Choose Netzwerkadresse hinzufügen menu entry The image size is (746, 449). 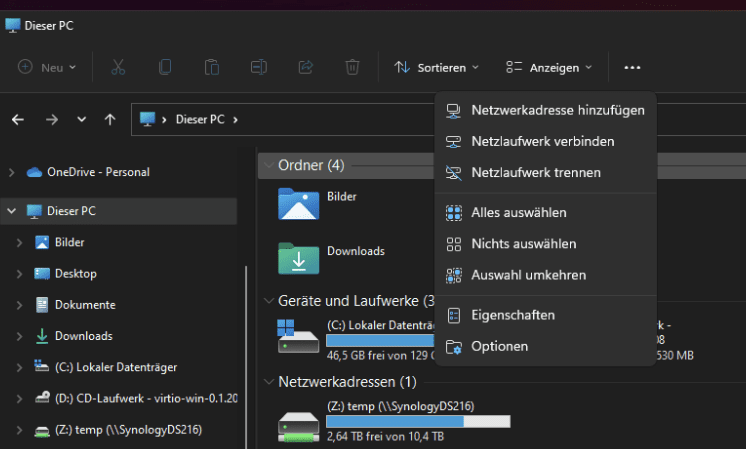546,110
